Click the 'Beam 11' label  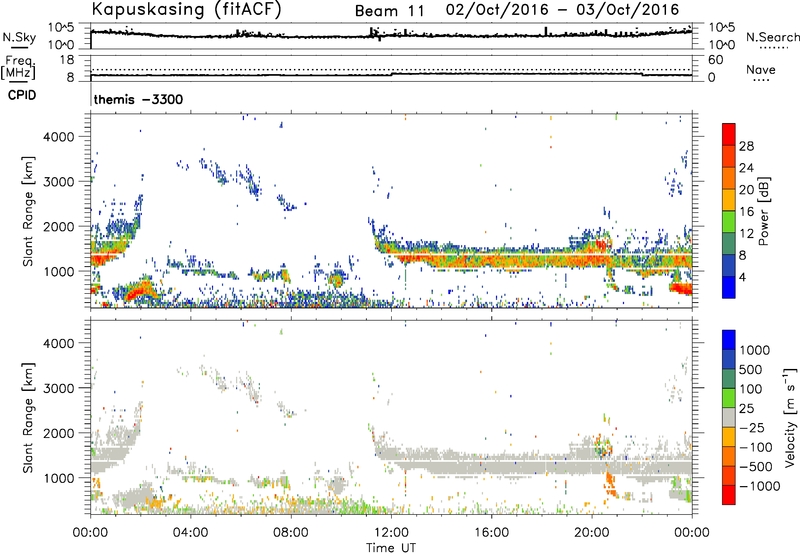(x=389, y=11)
